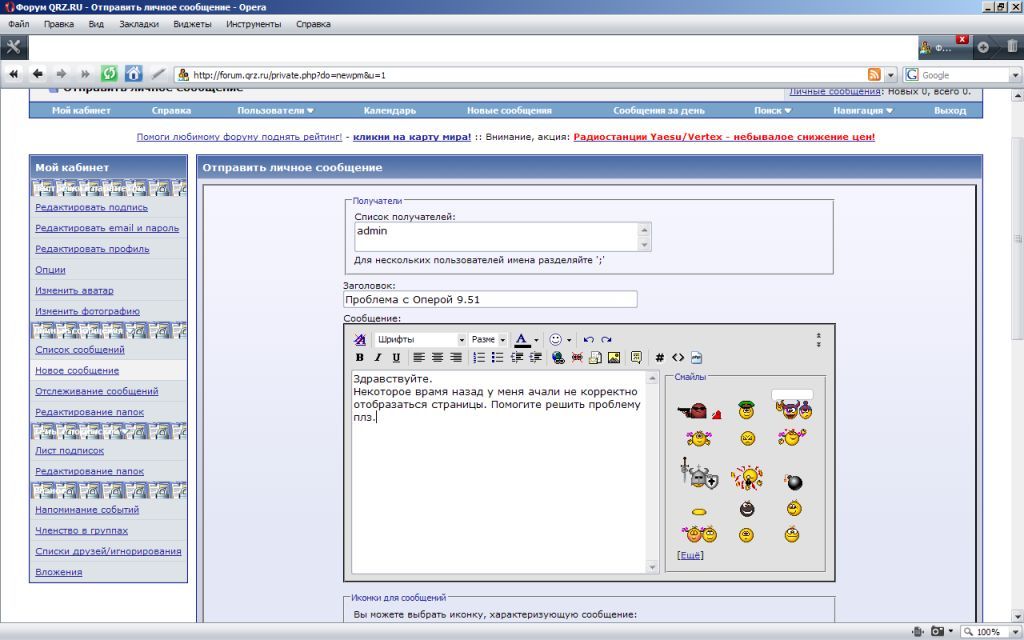Insert the bomb smiley

793,483
